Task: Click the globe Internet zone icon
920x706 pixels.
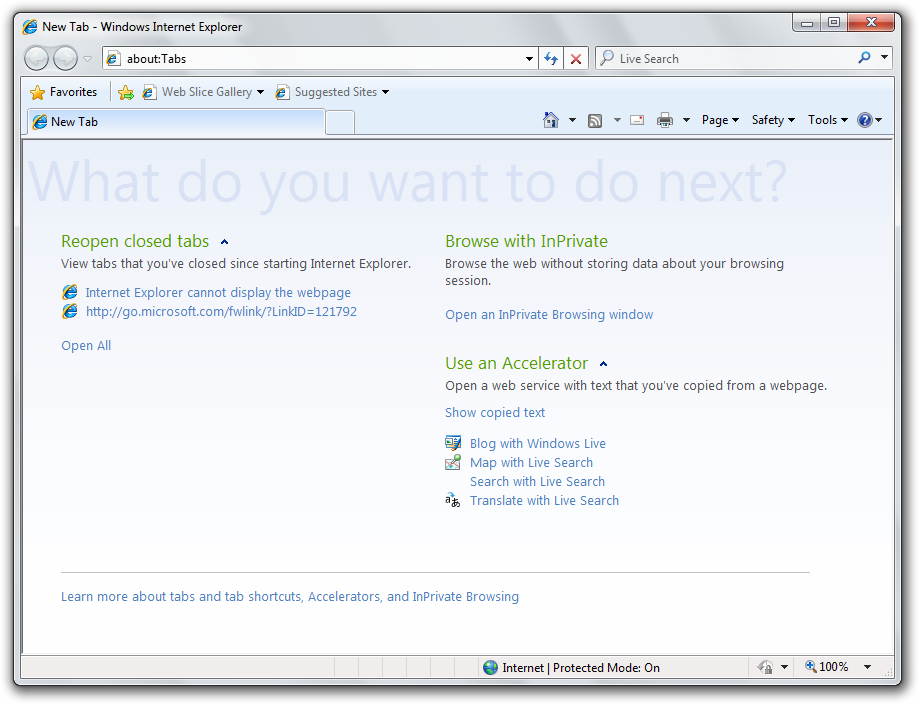Action: coord(491,668)
